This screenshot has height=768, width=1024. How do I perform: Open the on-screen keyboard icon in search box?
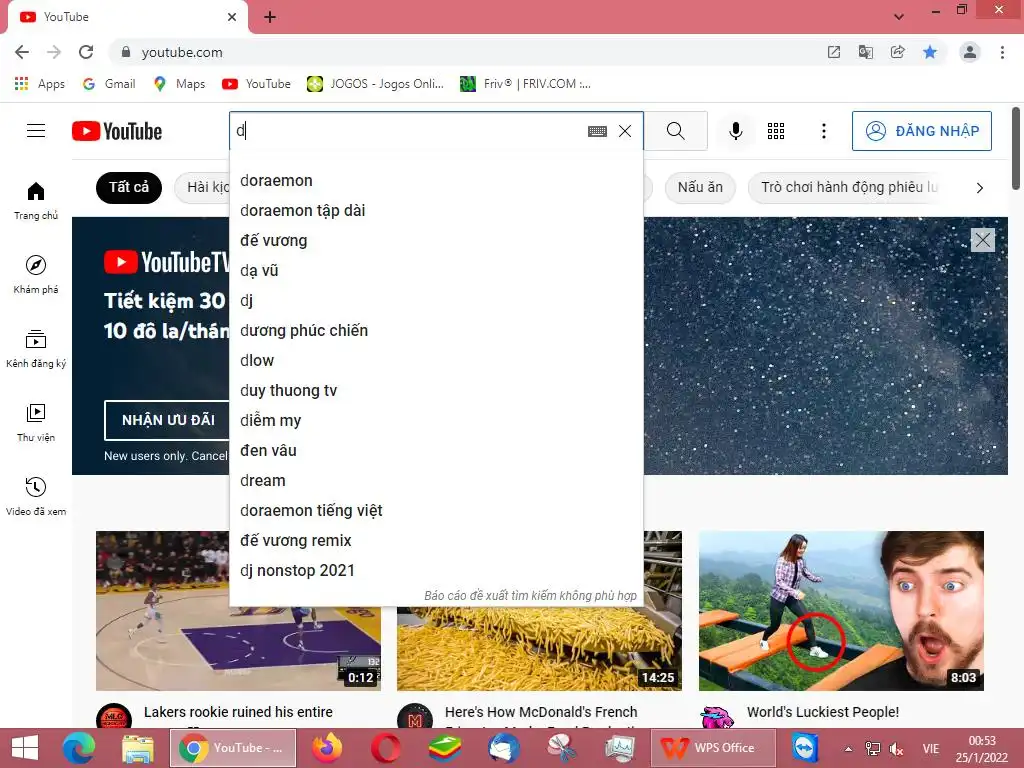coord(597,131)
